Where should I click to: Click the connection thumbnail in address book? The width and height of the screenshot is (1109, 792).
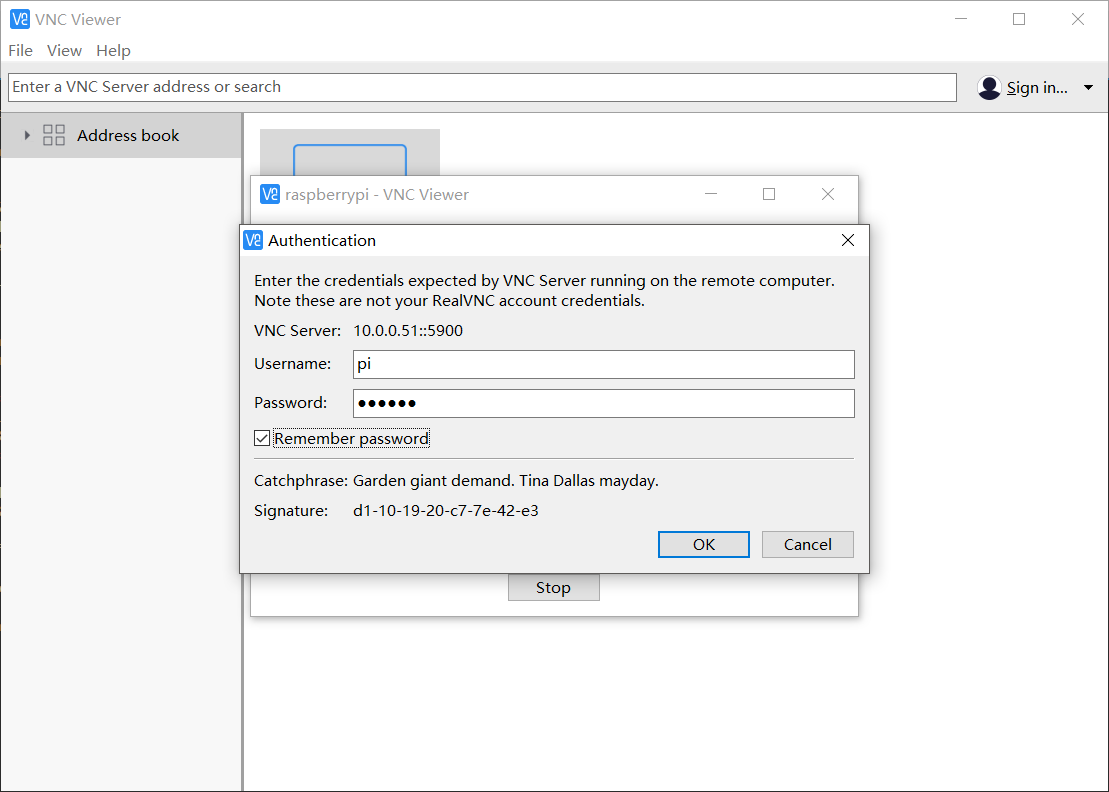(x=349, y=153)
